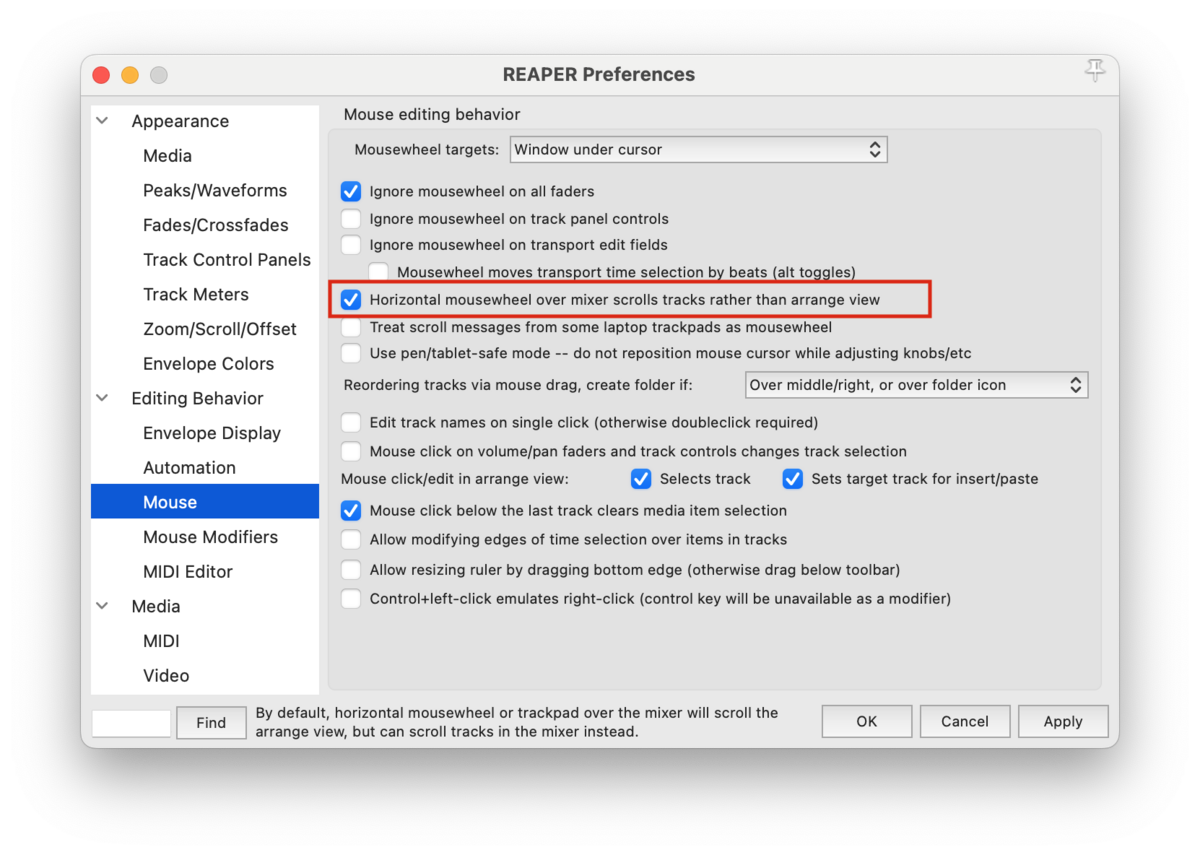Open the MIDI Editor preferences page
1200x855 pixels.
pos(188,572)
